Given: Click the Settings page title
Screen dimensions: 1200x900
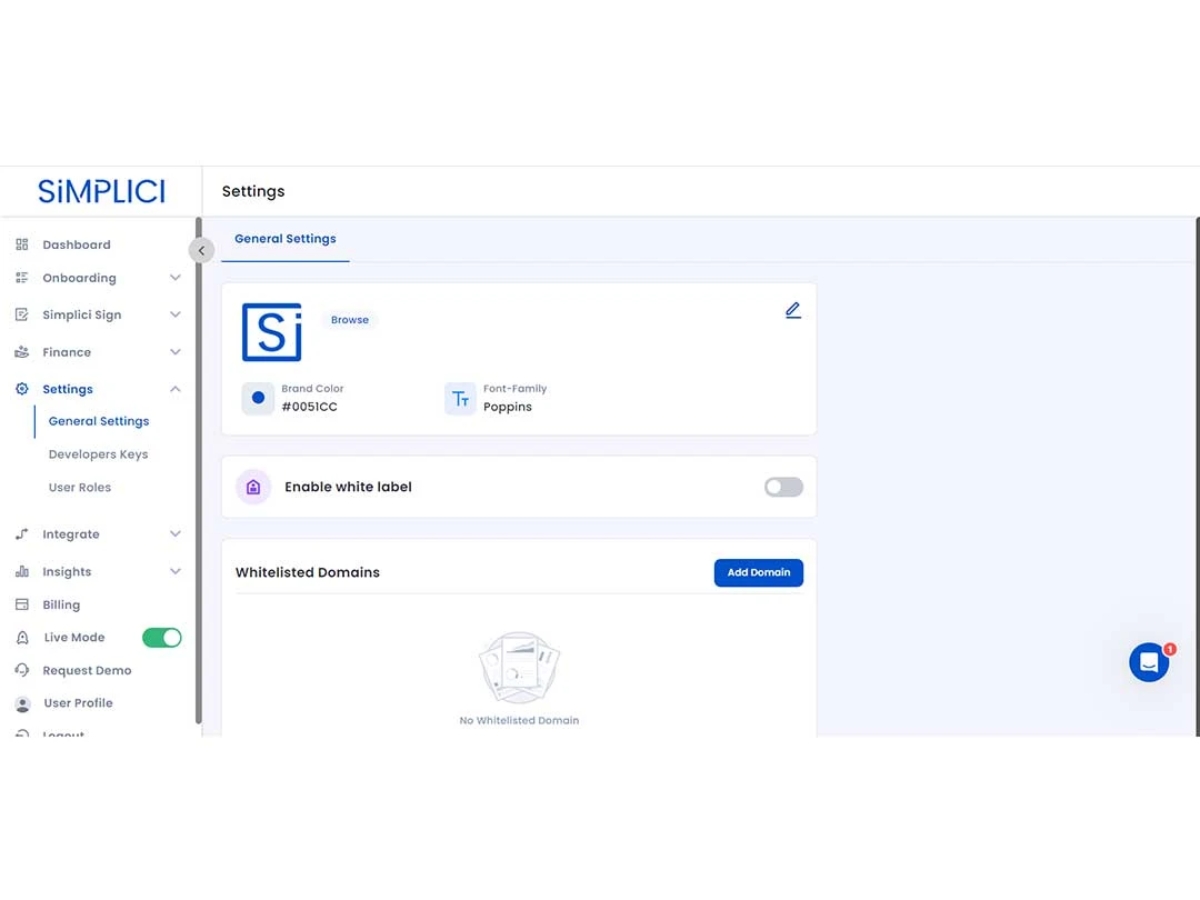Looking at the screenshot, I should coord(253,191).
